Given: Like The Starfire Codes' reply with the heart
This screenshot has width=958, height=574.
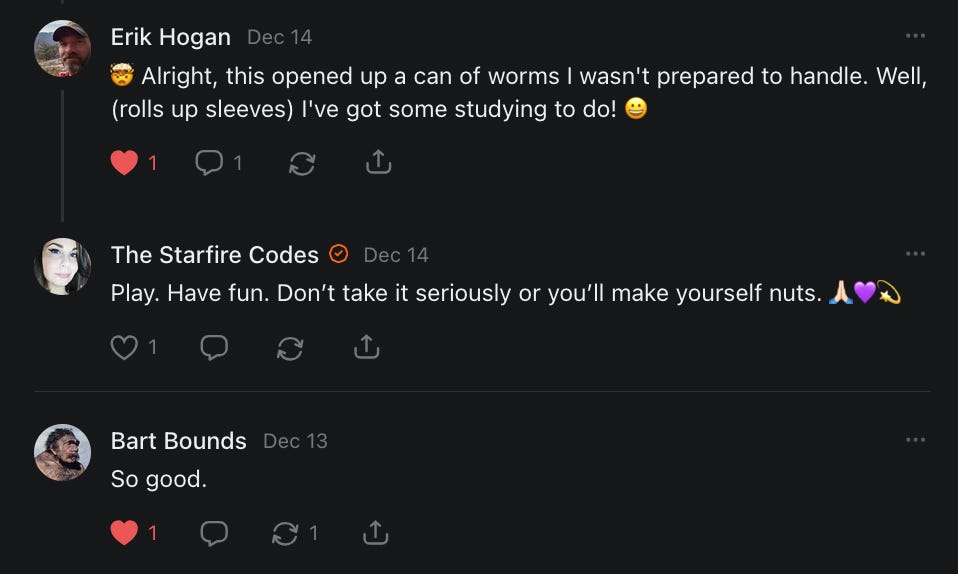Looking at the screenshot, I should coord(124,347).
